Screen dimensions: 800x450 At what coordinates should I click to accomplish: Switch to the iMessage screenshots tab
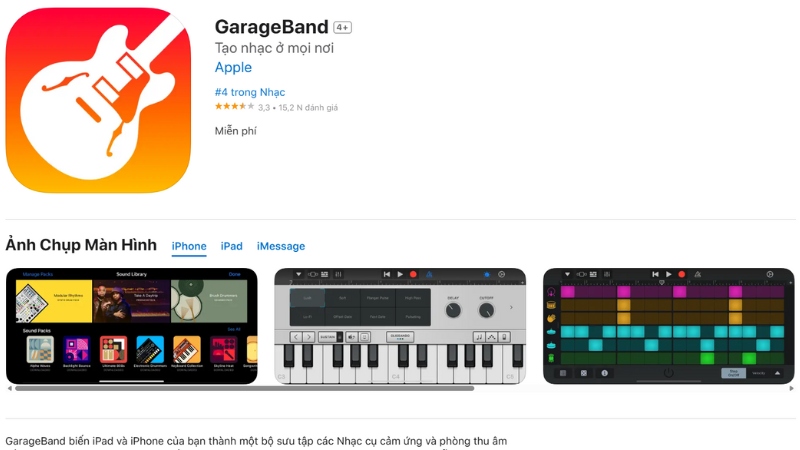click(x=281, y=246)
